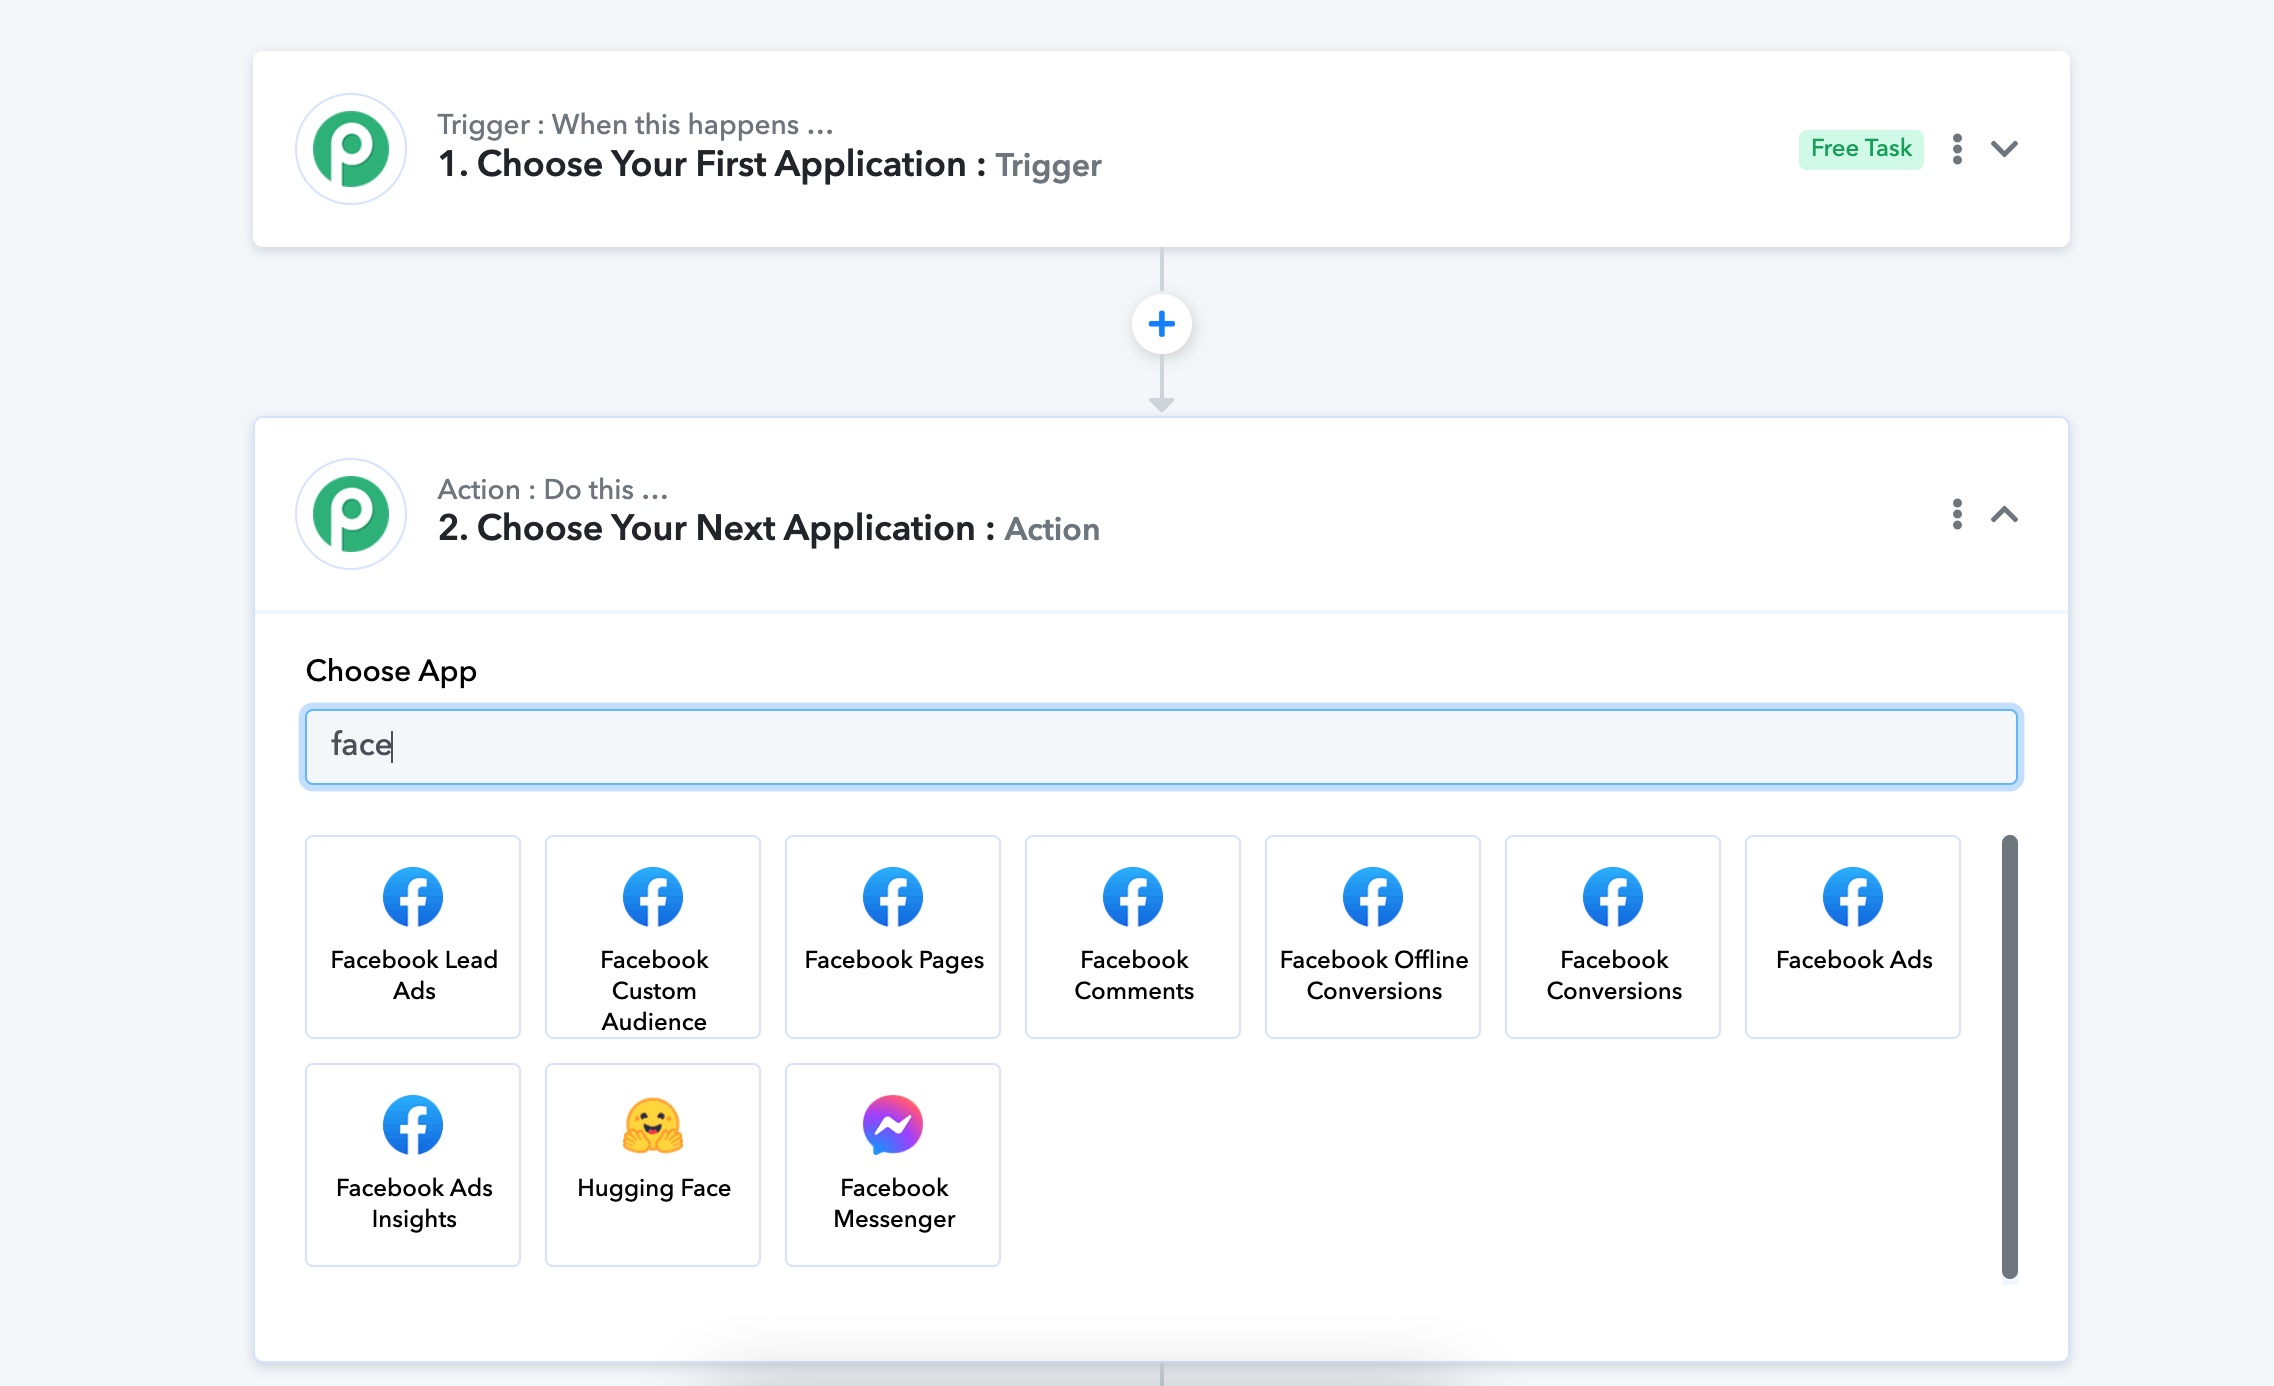
Task: Click the 'Choose App' label
Action: 391,671
